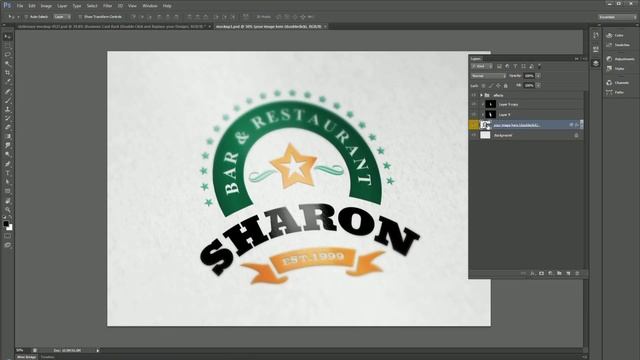Viewport: 640px width, 360px height.
Task: Open the Kind filter dropdown
Action: [x=482, y=66]
